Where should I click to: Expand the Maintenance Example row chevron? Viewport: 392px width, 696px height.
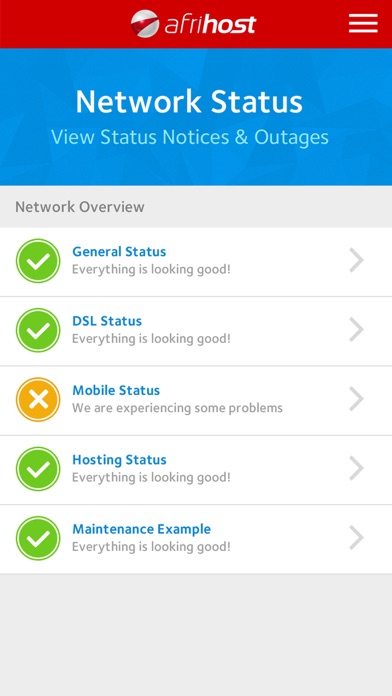click(x=356, y=538)
